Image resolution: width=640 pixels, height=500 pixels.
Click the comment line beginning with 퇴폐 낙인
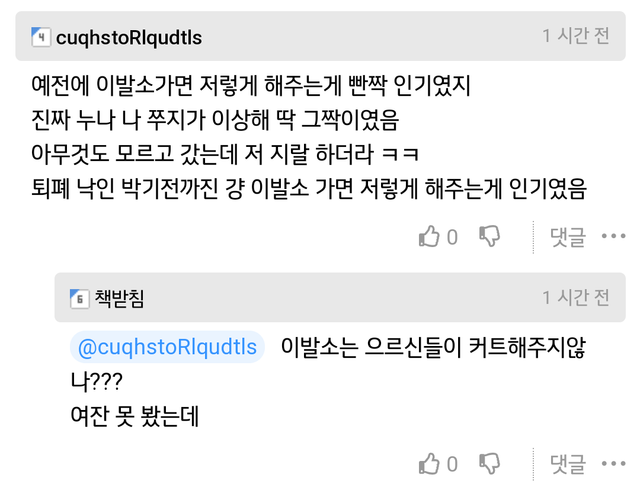point(308,187)
